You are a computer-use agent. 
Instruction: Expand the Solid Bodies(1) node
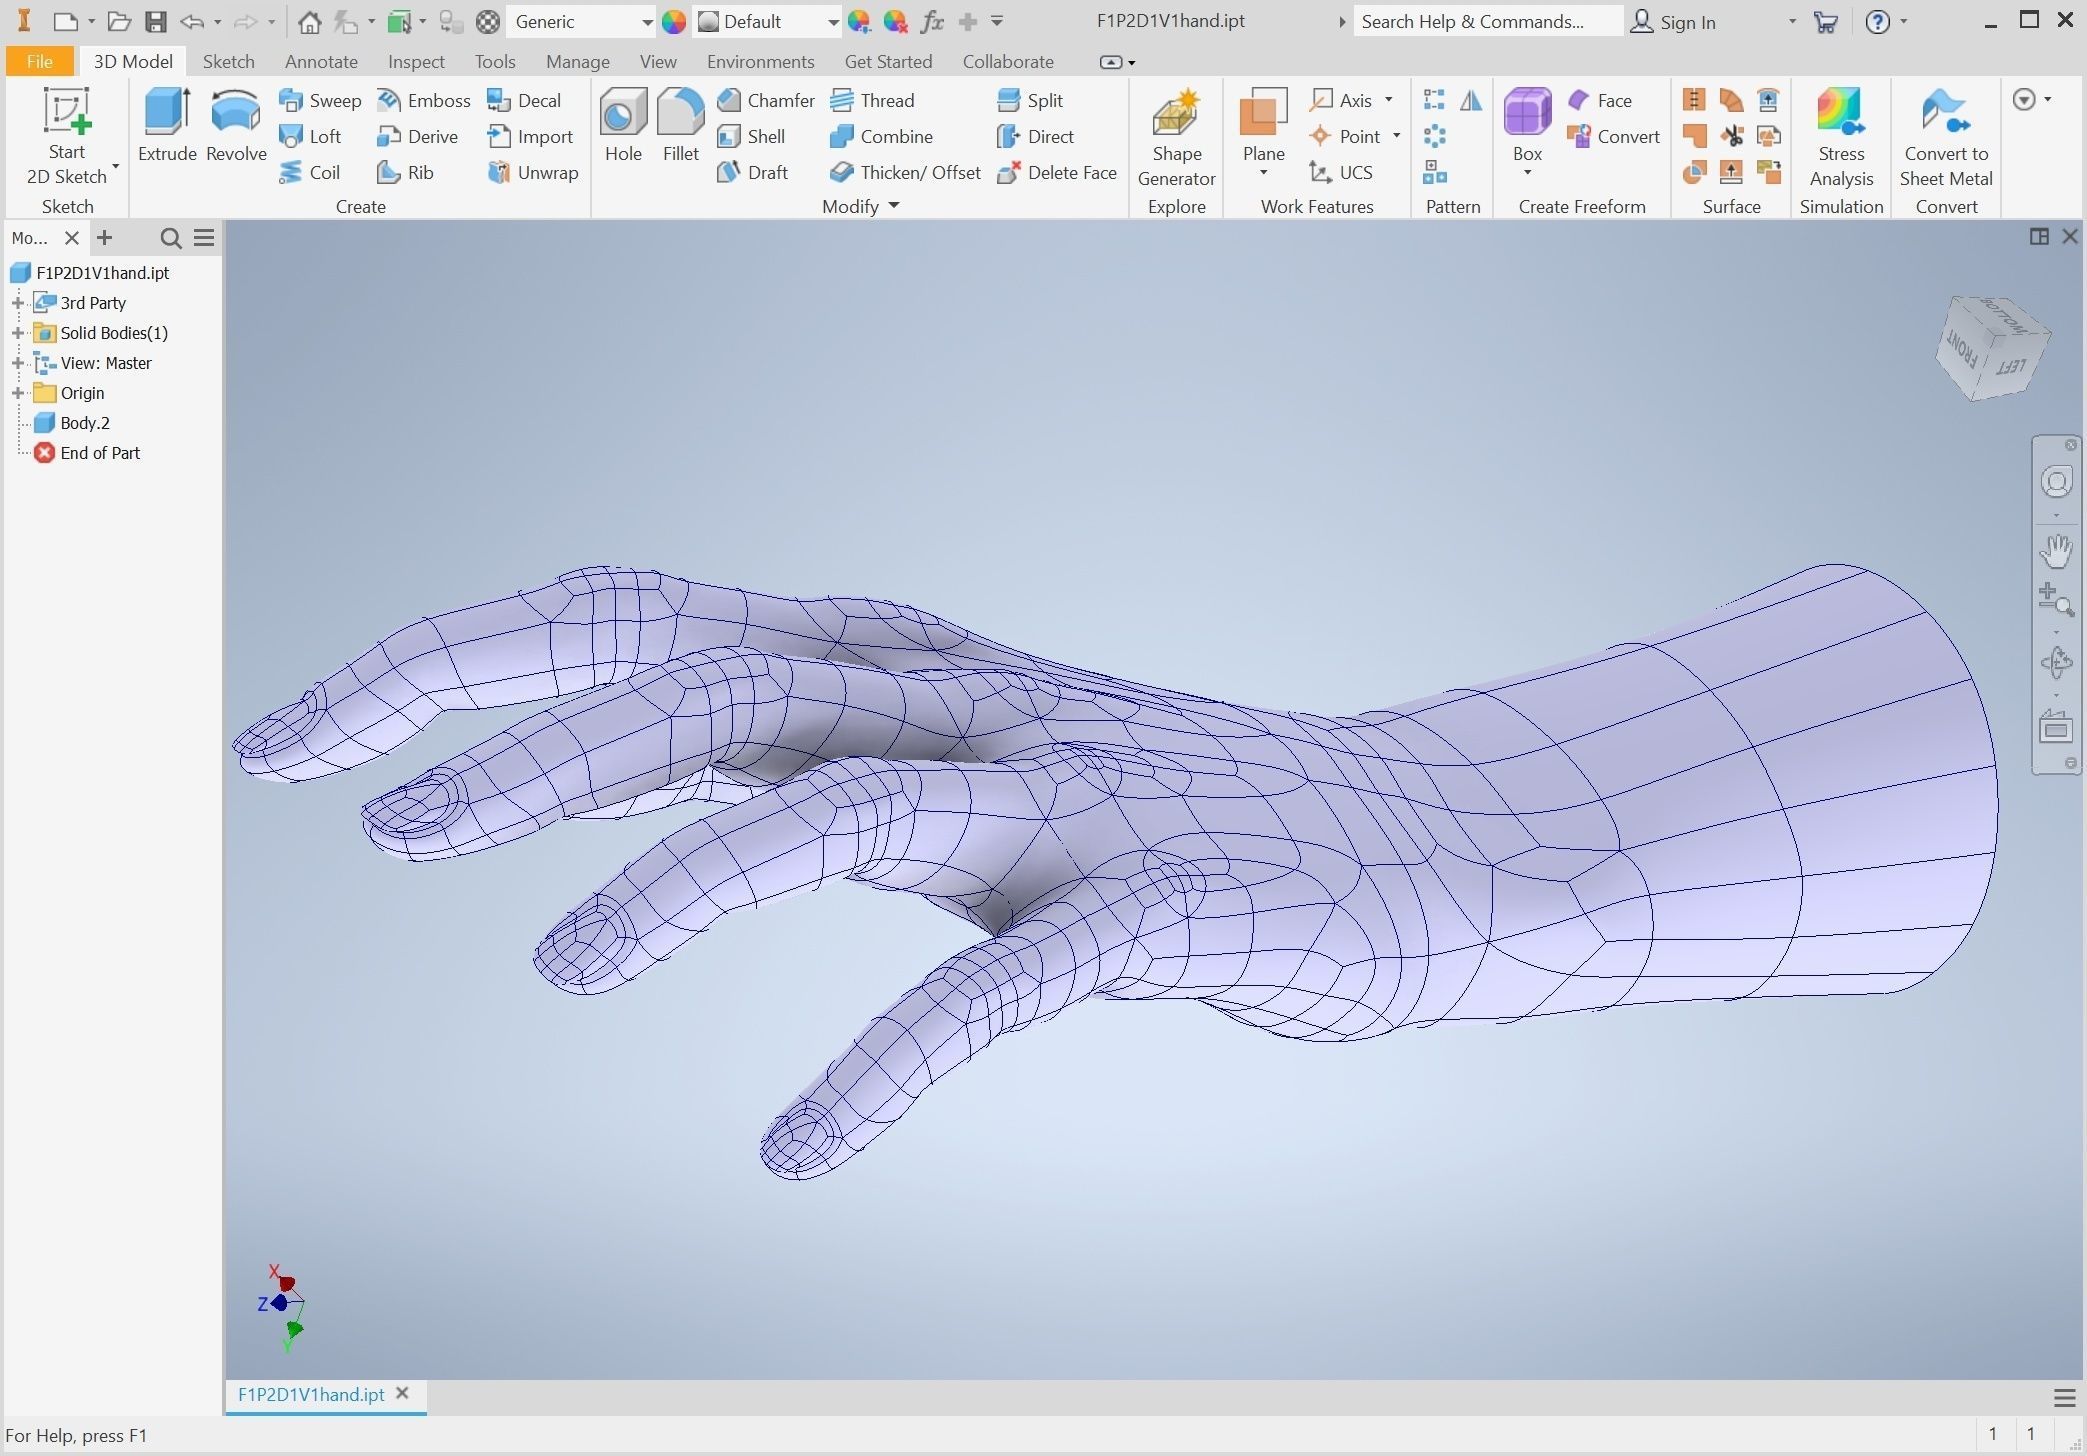point(18,333)
